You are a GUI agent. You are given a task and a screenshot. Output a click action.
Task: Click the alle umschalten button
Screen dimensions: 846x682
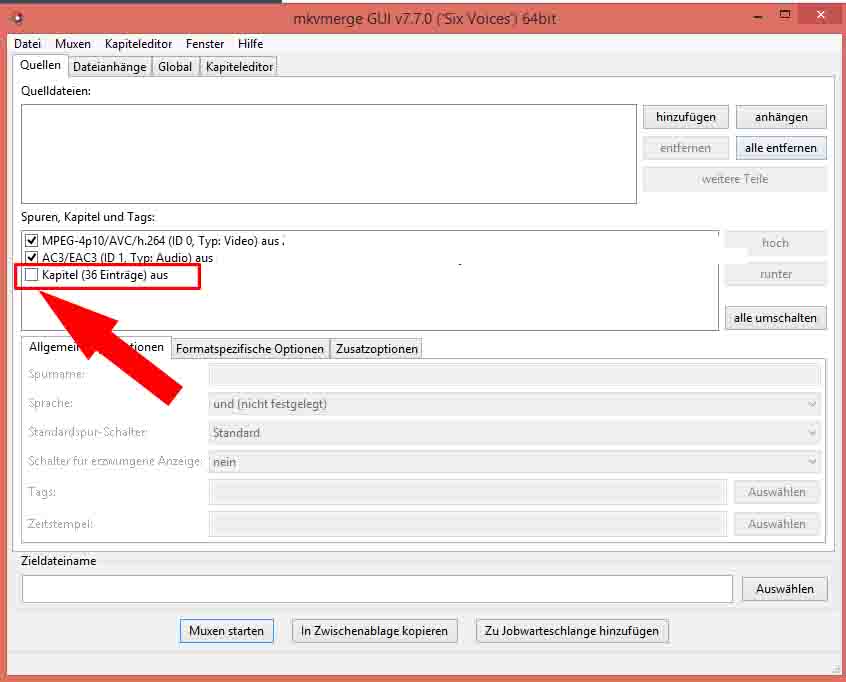[x=775, y=318]
